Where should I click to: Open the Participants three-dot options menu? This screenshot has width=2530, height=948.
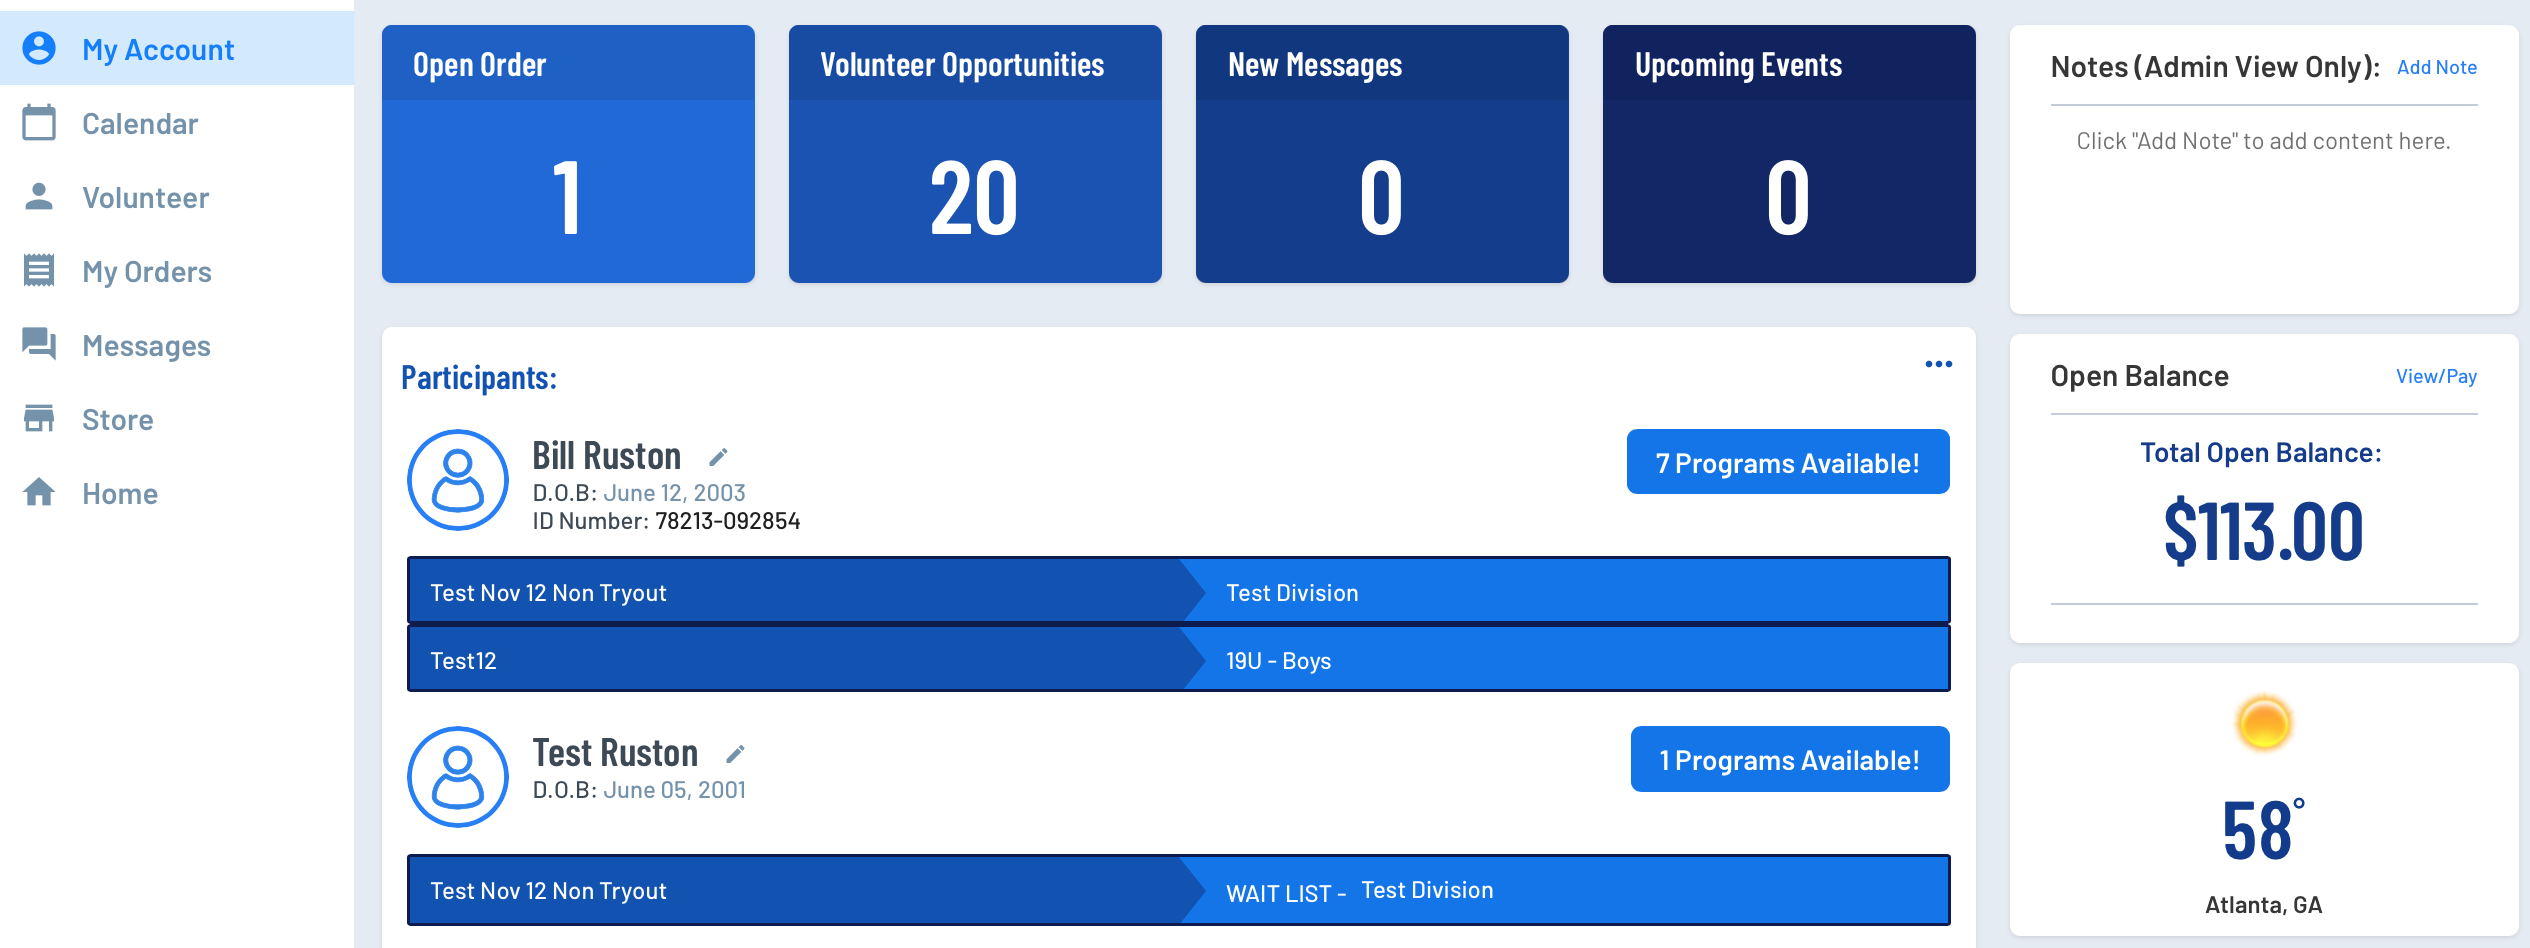1938,364
